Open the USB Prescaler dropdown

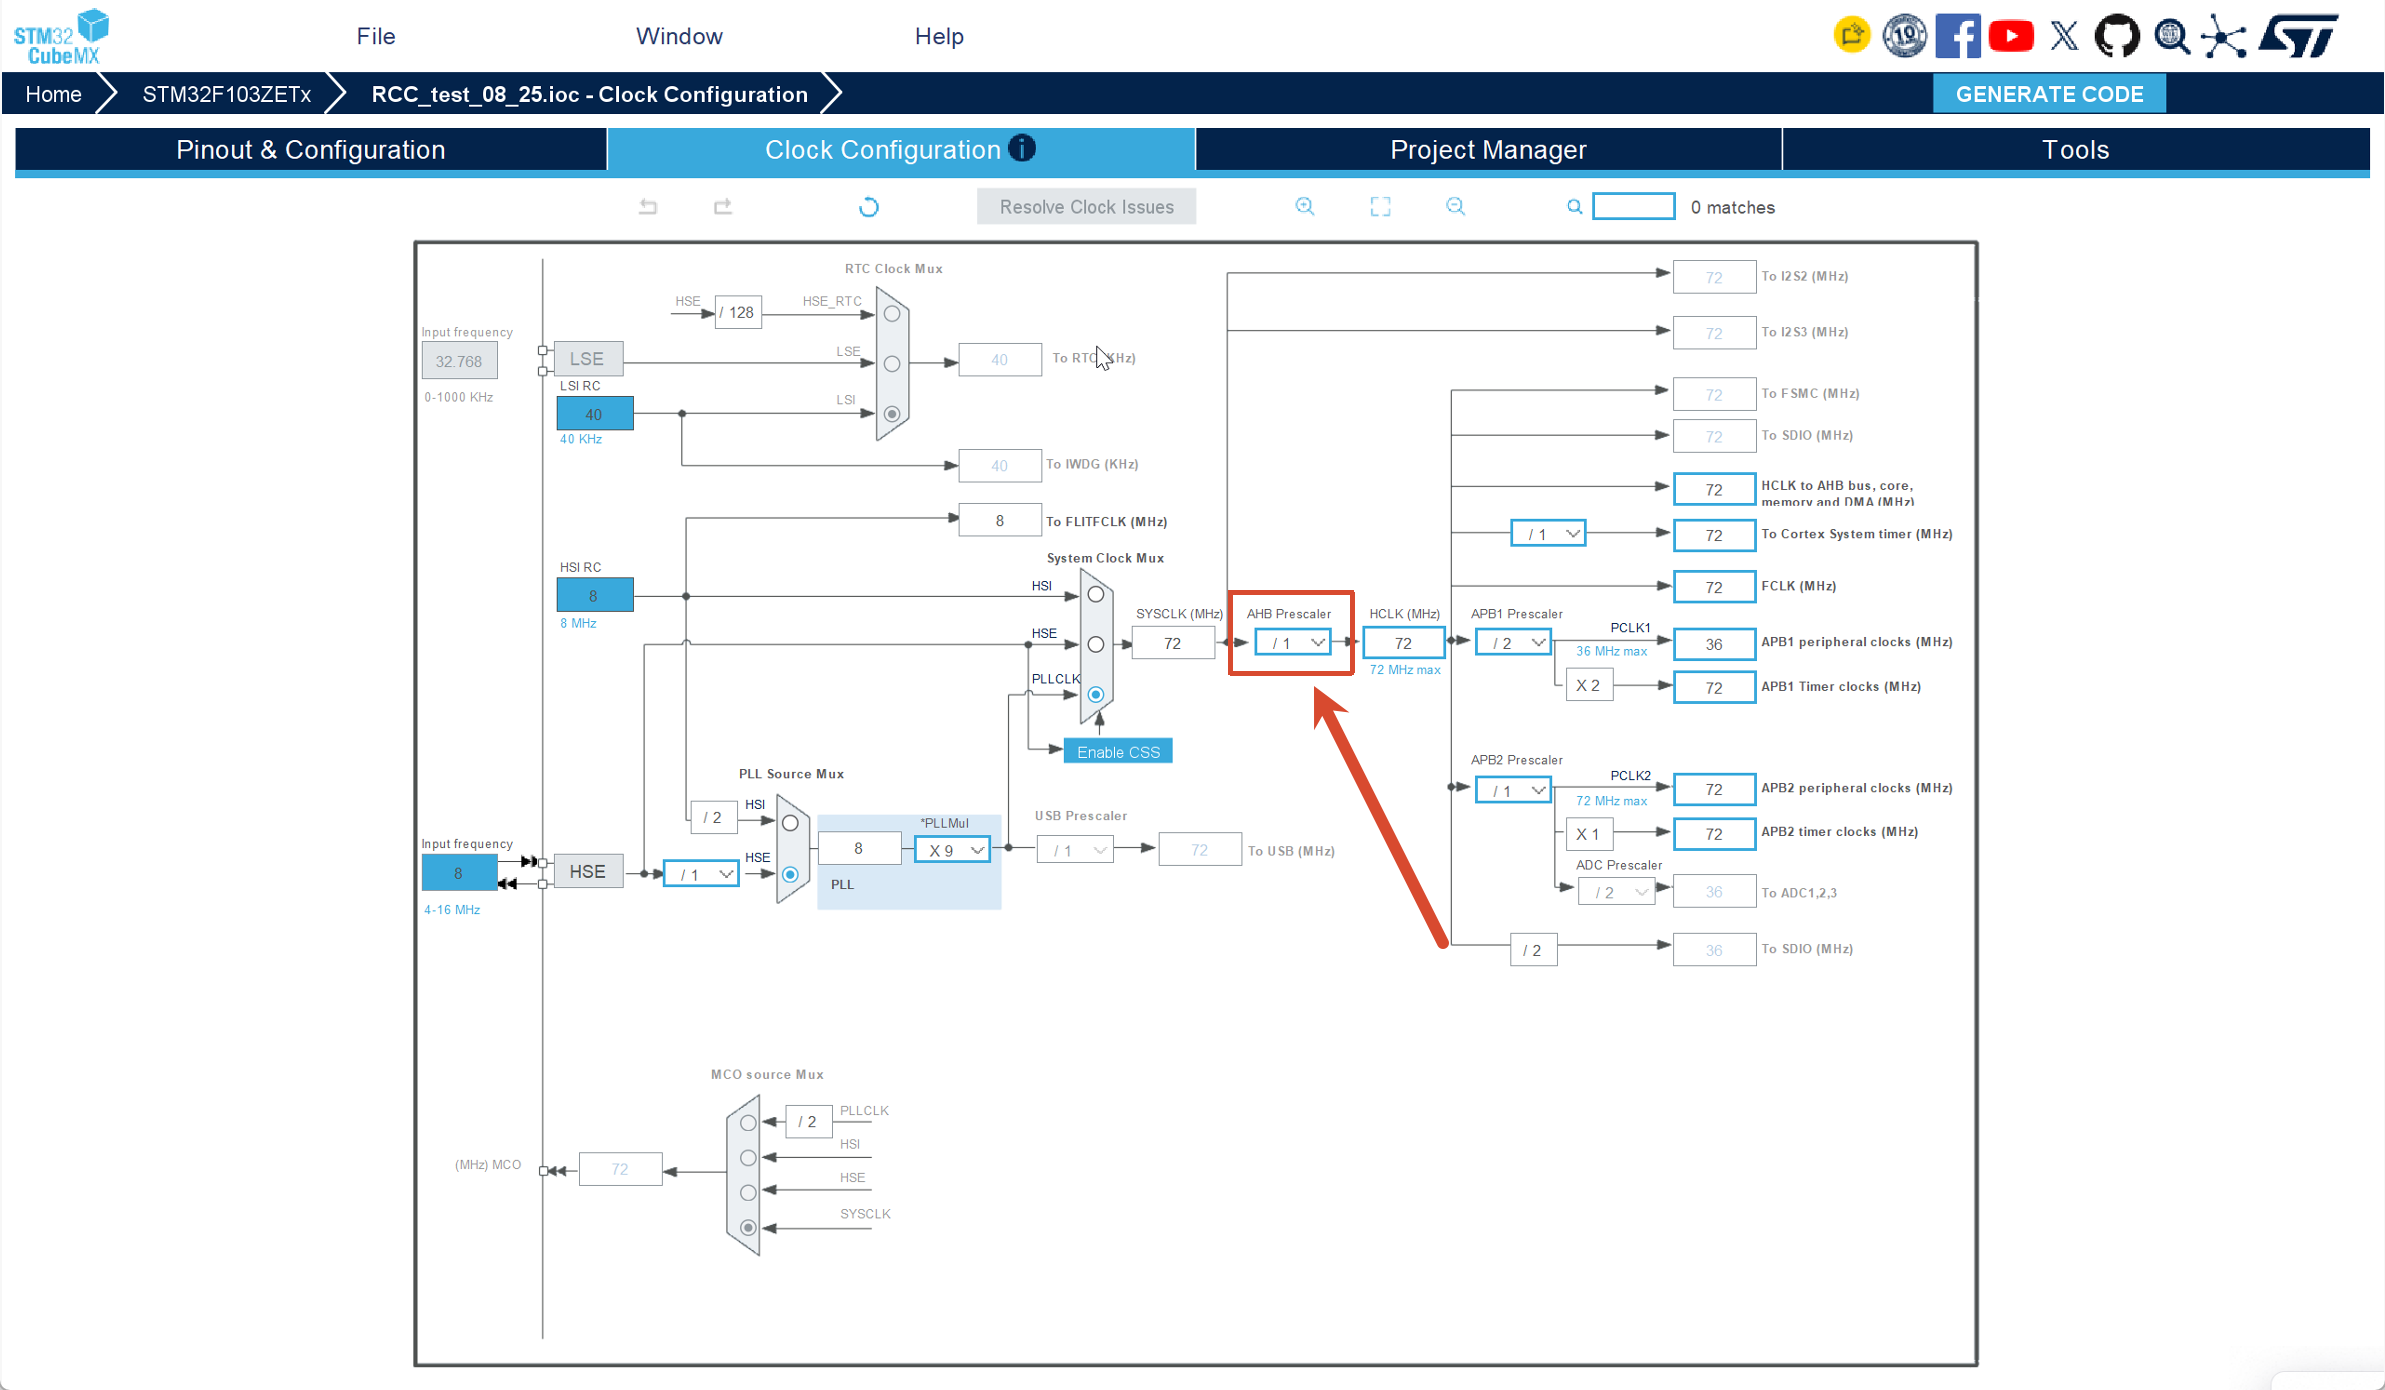[x=1075, y=850]
